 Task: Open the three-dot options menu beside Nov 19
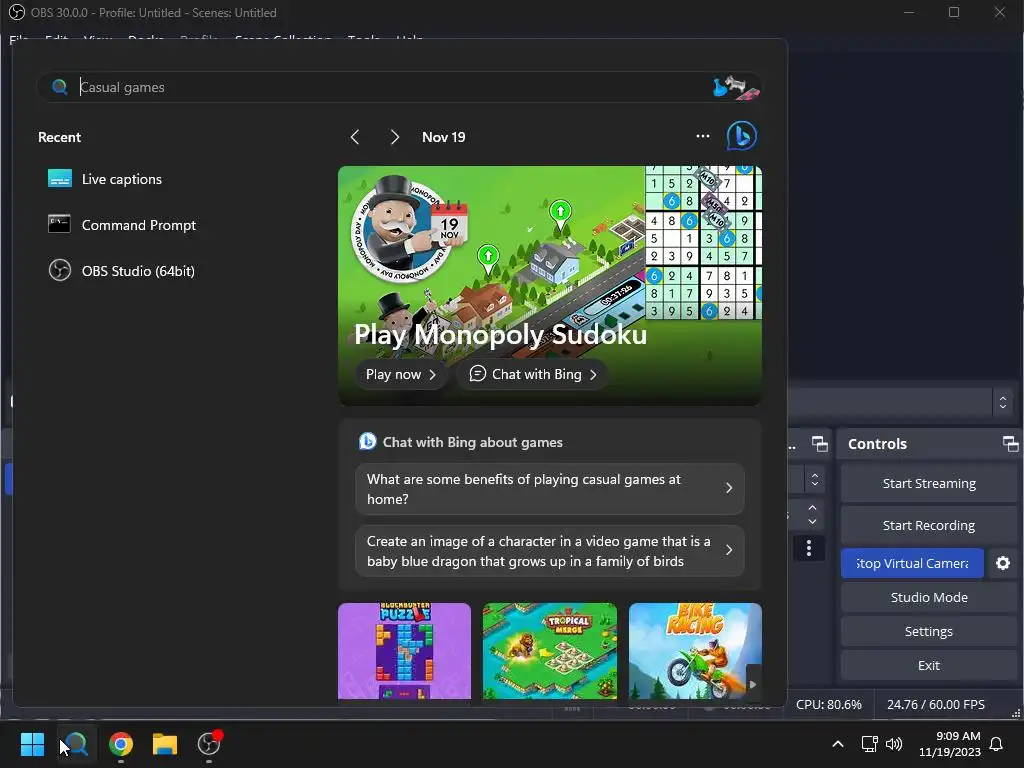[x=703, y=136]
